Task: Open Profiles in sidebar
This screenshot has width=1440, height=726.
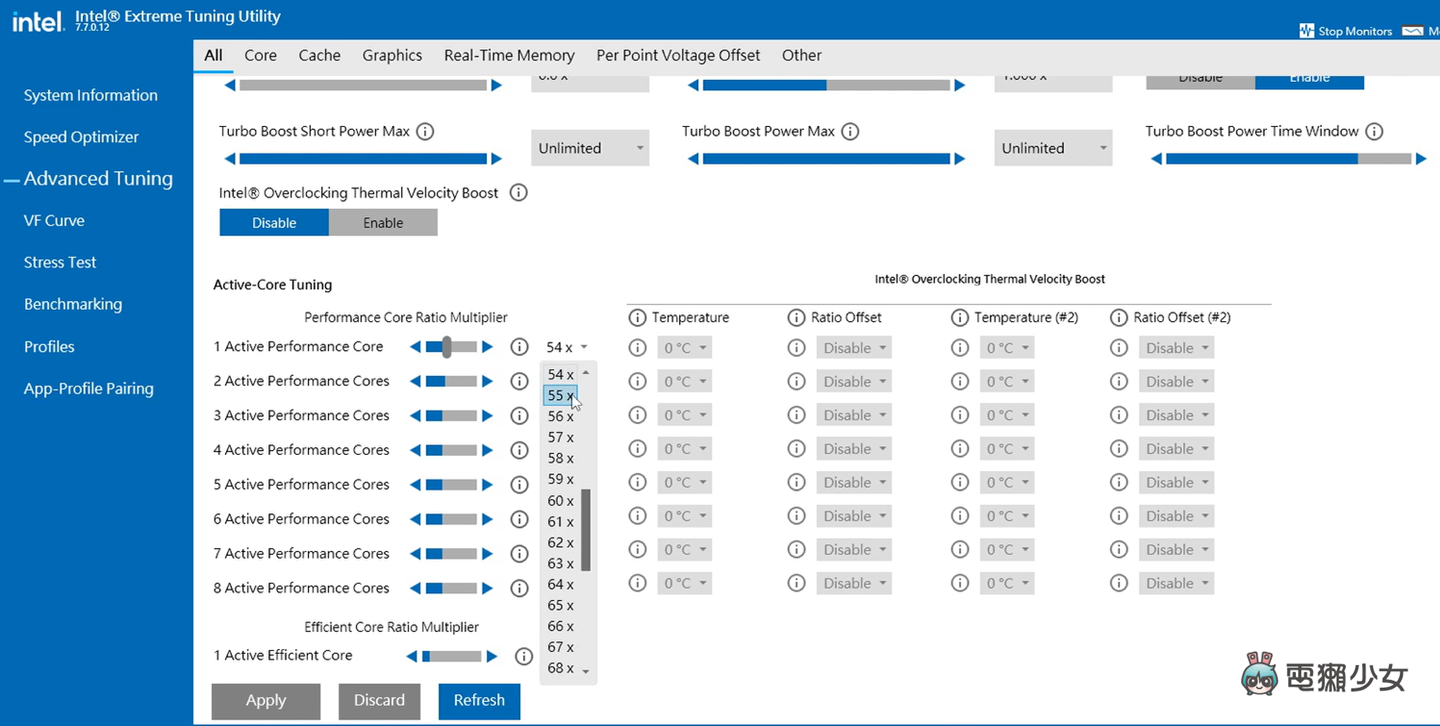Action: pyautogui.click(x=49, y=346)
